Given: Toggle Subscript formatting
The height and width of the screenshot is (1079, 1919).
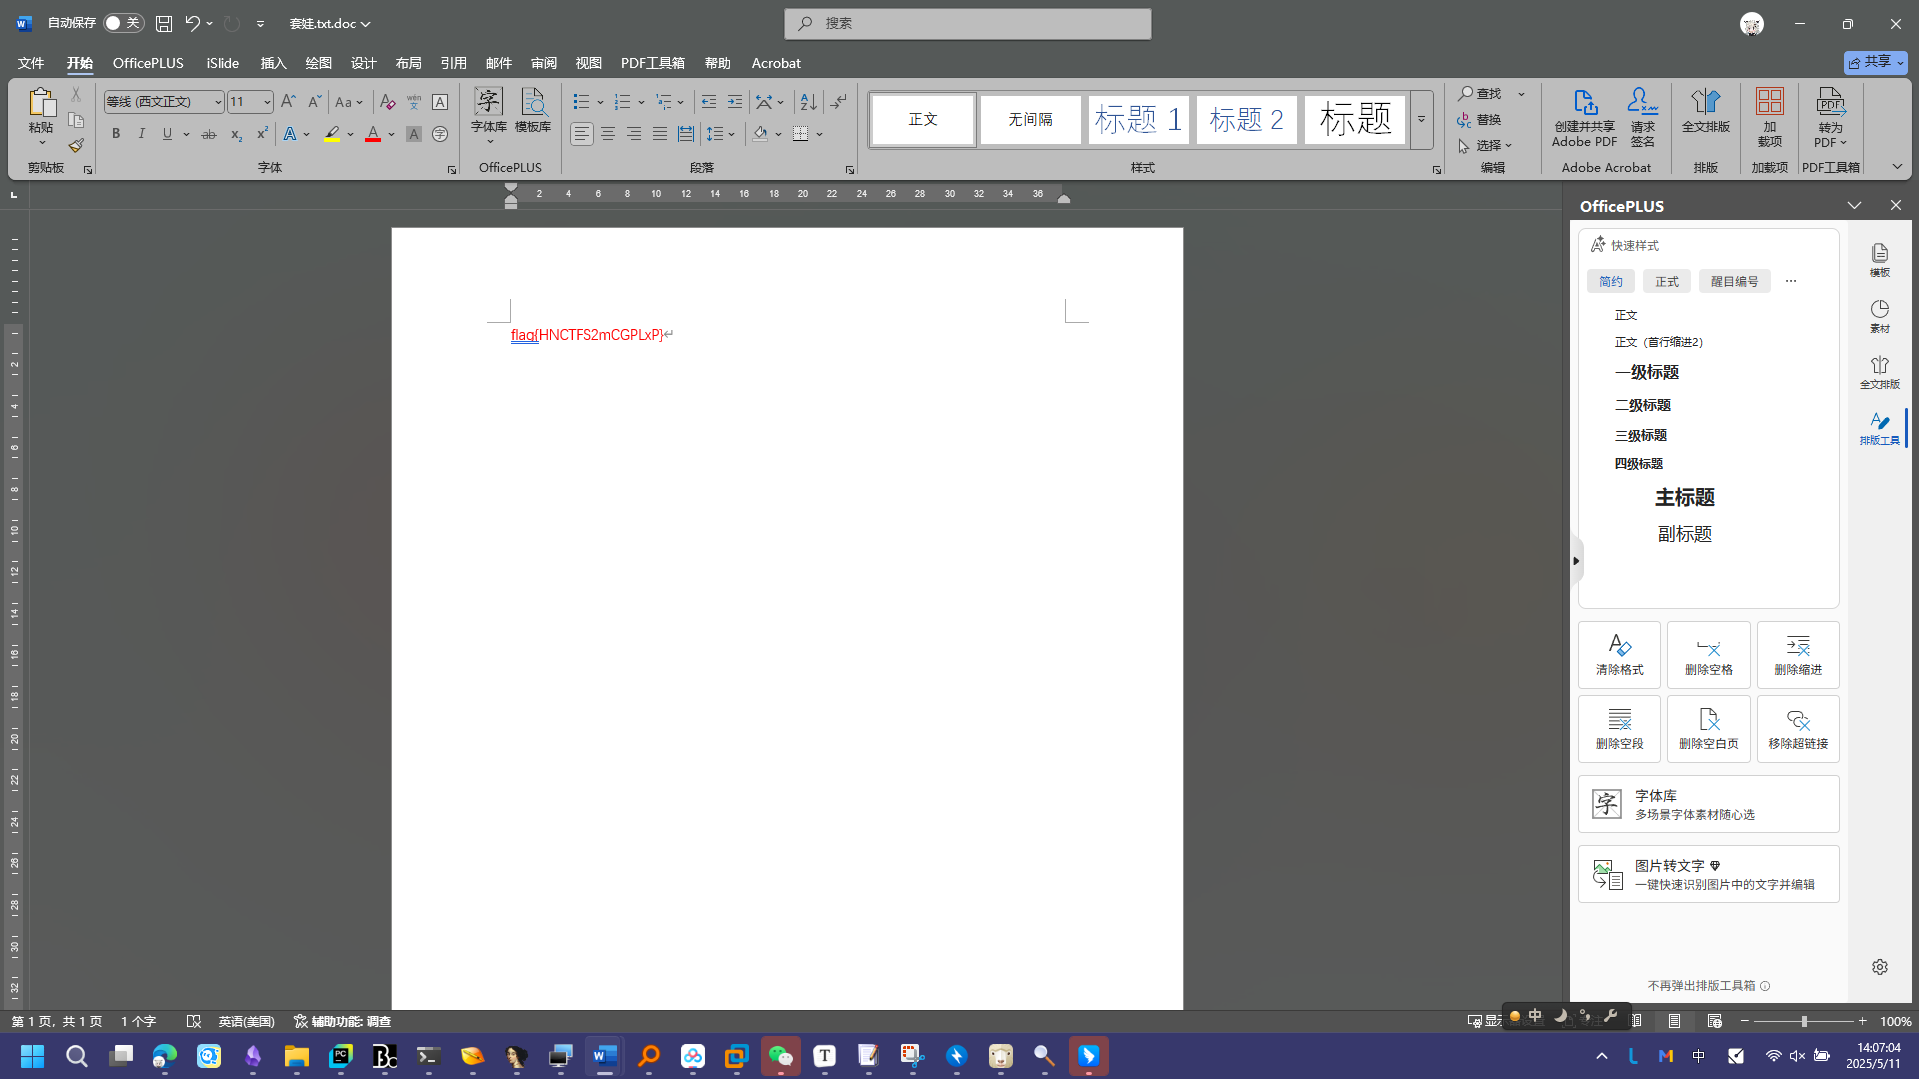Looking at the screenshot, I should pos(236,134).
